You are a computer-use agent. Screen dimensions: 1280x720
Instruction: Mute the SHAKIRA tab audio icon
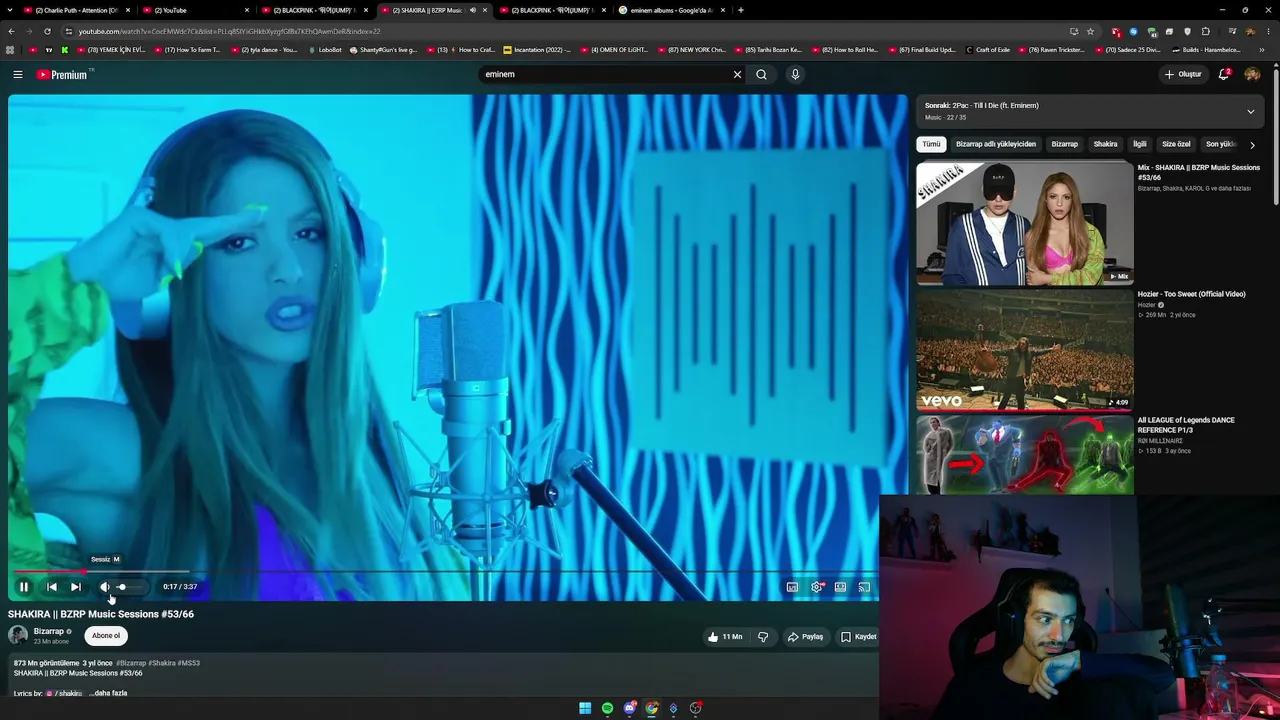point(472,10)
